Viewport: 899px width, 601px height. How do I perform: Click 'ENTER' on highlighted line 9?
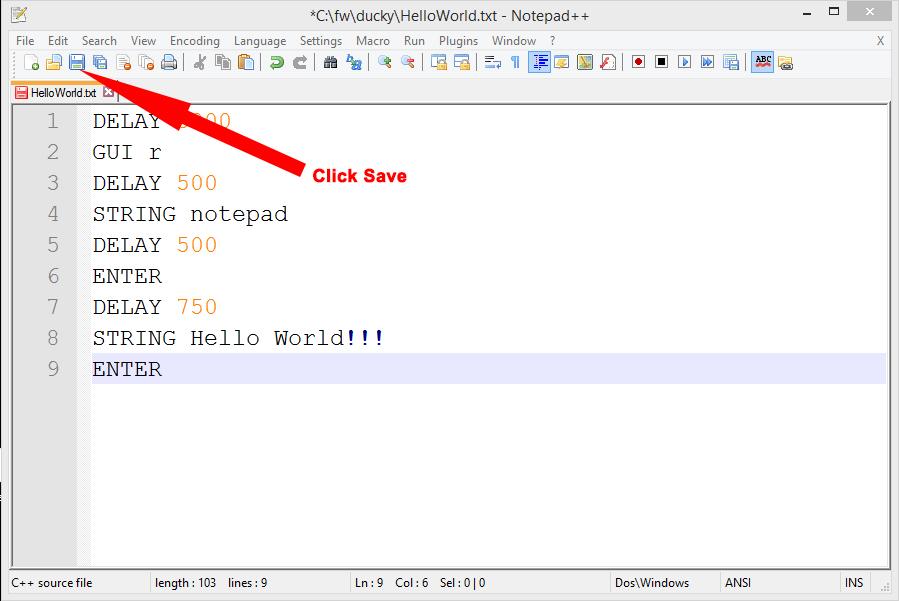127,369
